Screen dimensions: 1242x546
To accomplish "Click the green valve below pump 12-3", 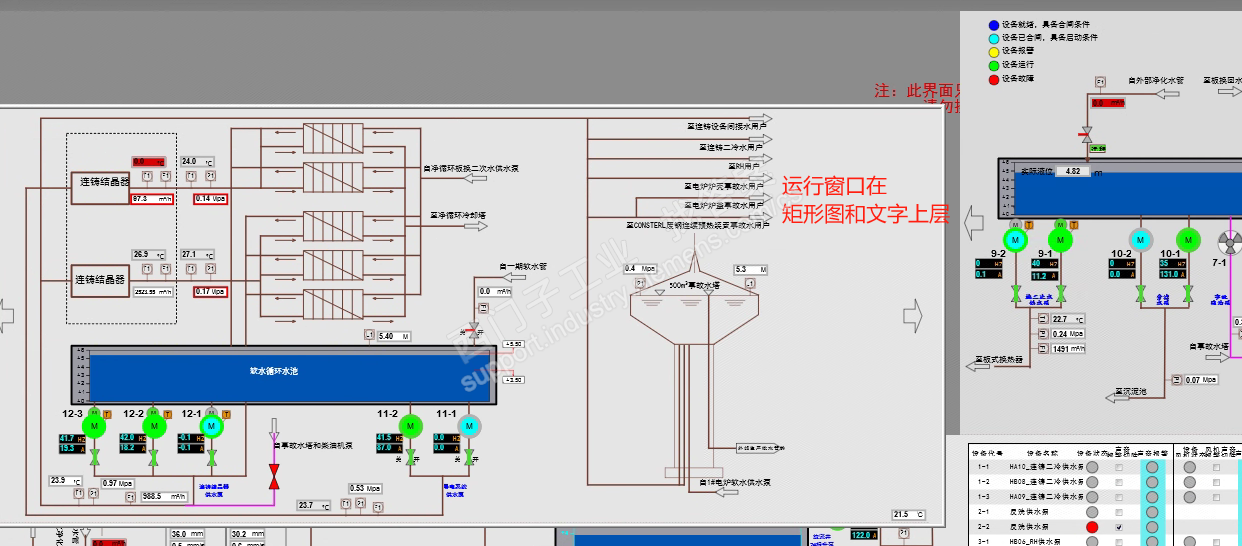I will [94, 459].
